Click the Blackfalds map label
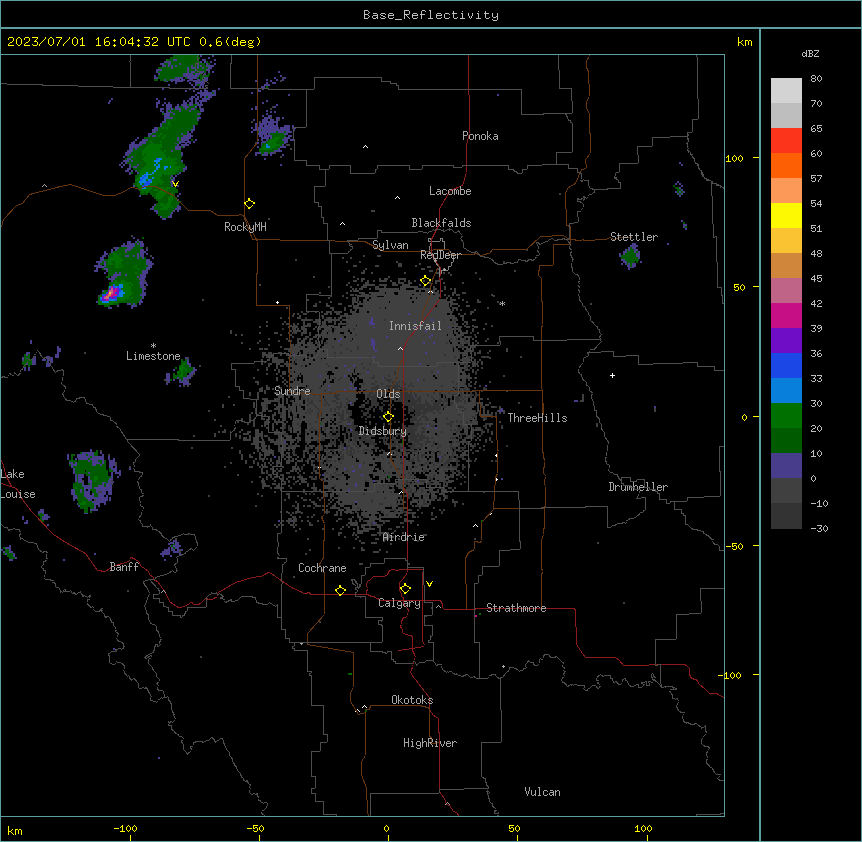 441,223
